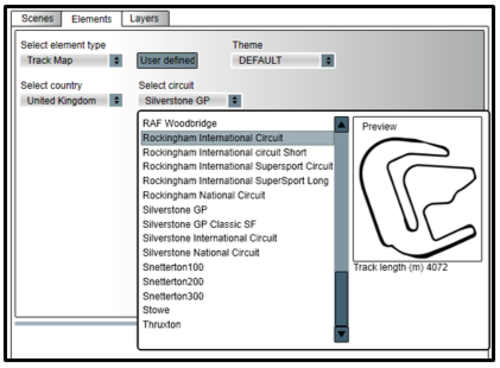This screenshot has width=500, height=368.
Task: Open the DEFAULT theme dropdown
Action: (x=283, y=60)
